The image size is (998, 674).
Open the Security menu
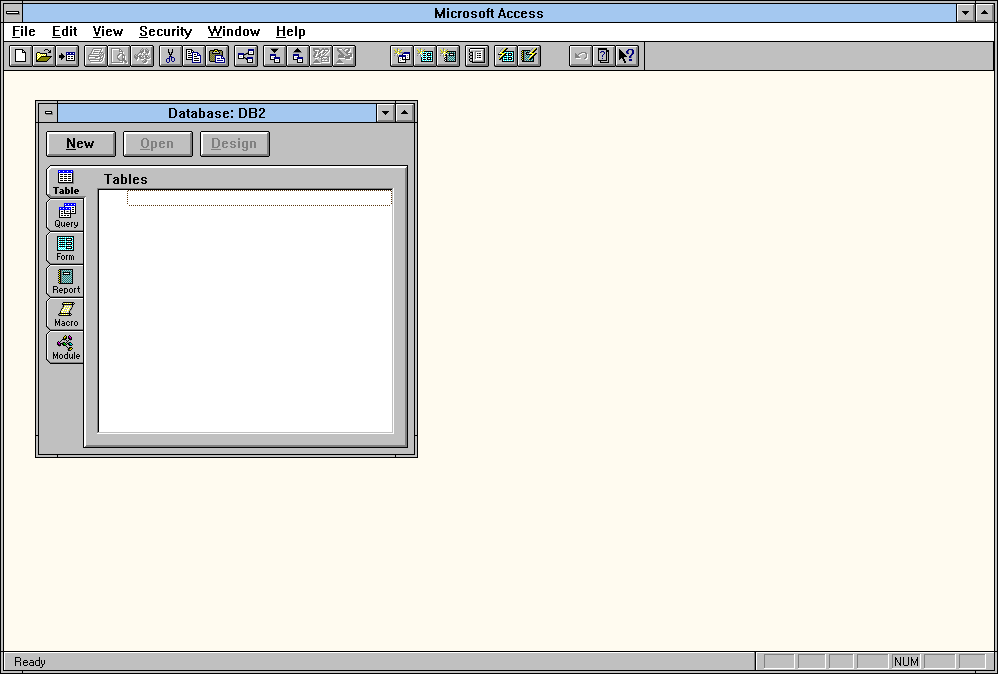165,32
